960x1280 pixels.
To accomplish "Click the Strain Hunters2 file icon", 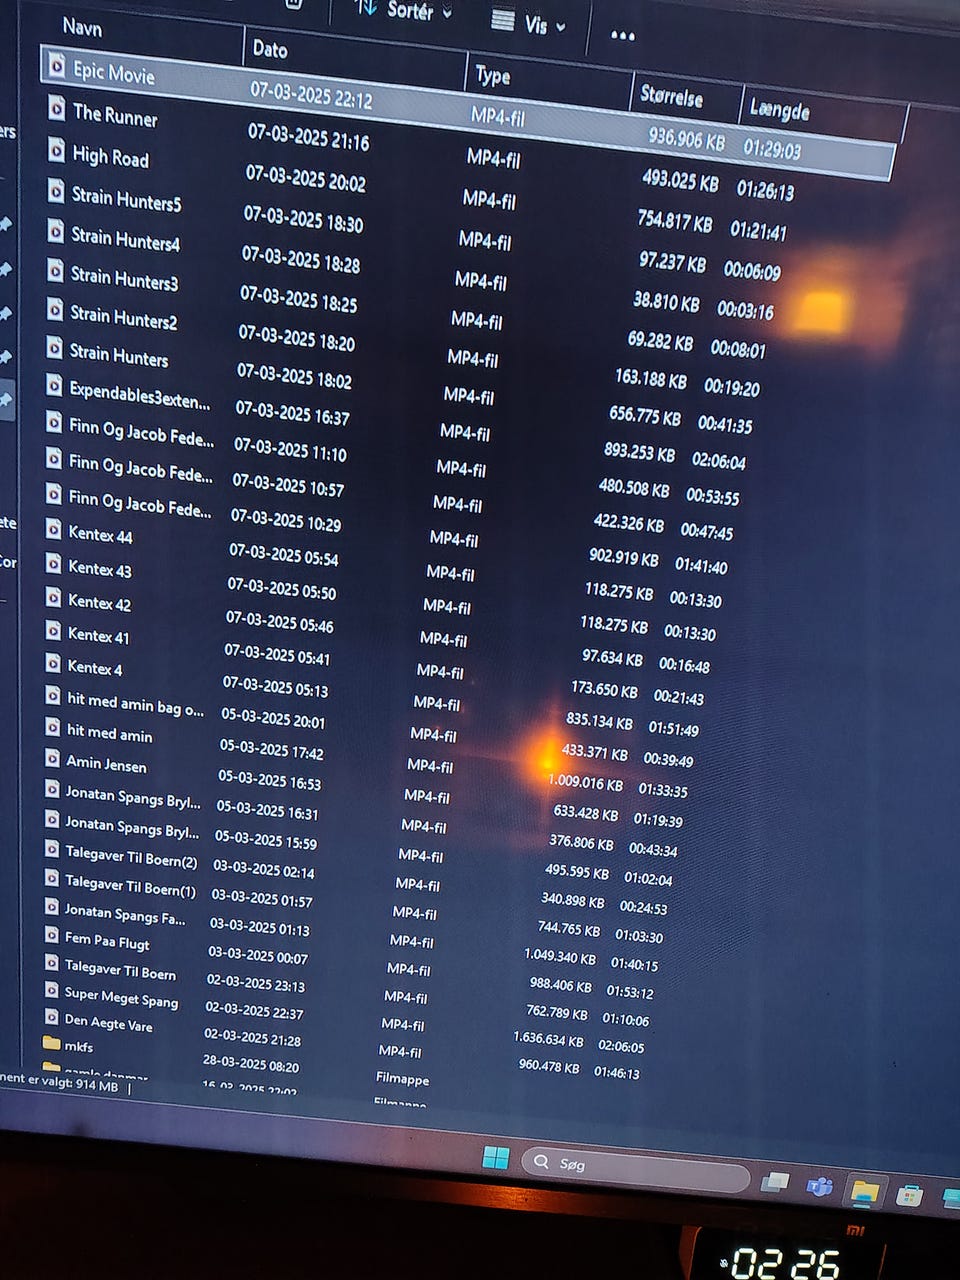I will tap(54, 310).
